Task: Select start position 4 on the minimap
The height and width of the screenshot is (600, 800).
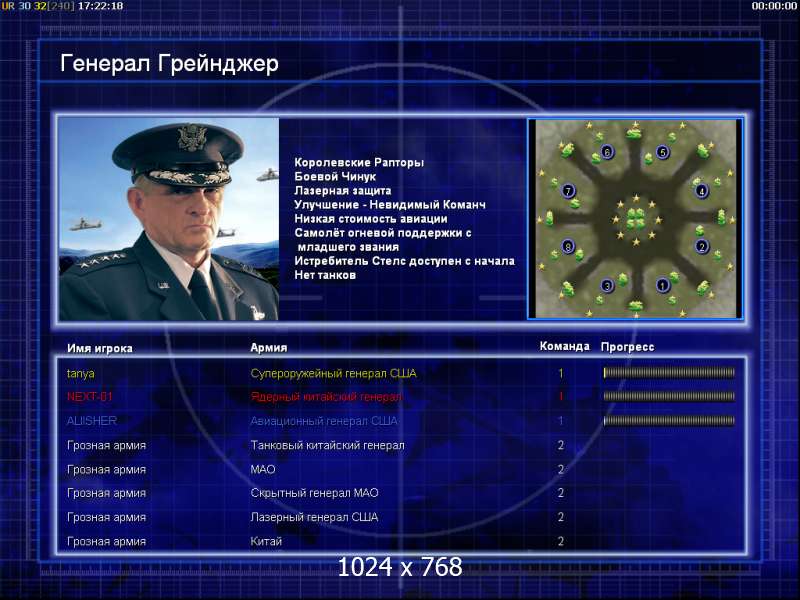Action: tap(702, 191)
